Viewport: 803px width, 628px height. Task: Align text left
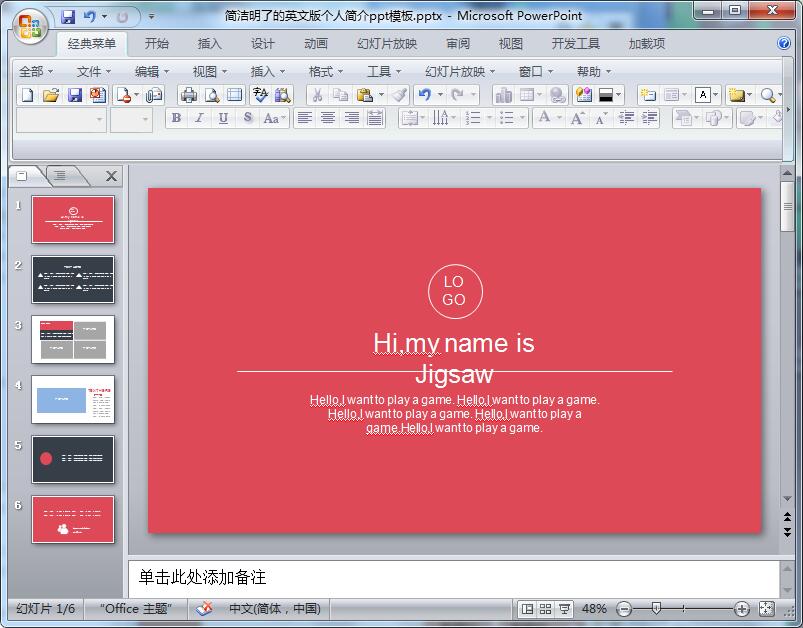pyautogui.click(x=305, y=118)
